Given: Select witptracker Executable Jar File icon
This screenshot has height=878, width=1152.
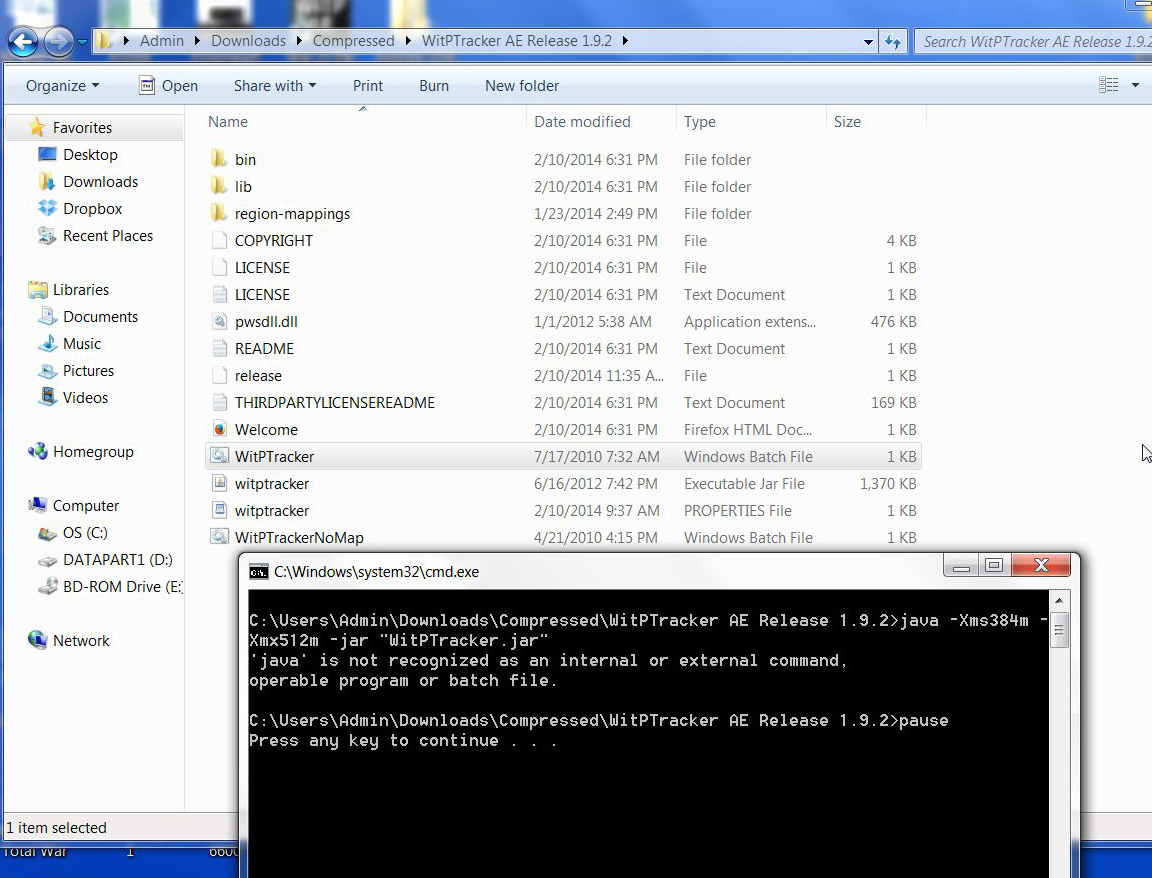Looking at the screenshot, I should pyautogui.click(x=218, y=483).
